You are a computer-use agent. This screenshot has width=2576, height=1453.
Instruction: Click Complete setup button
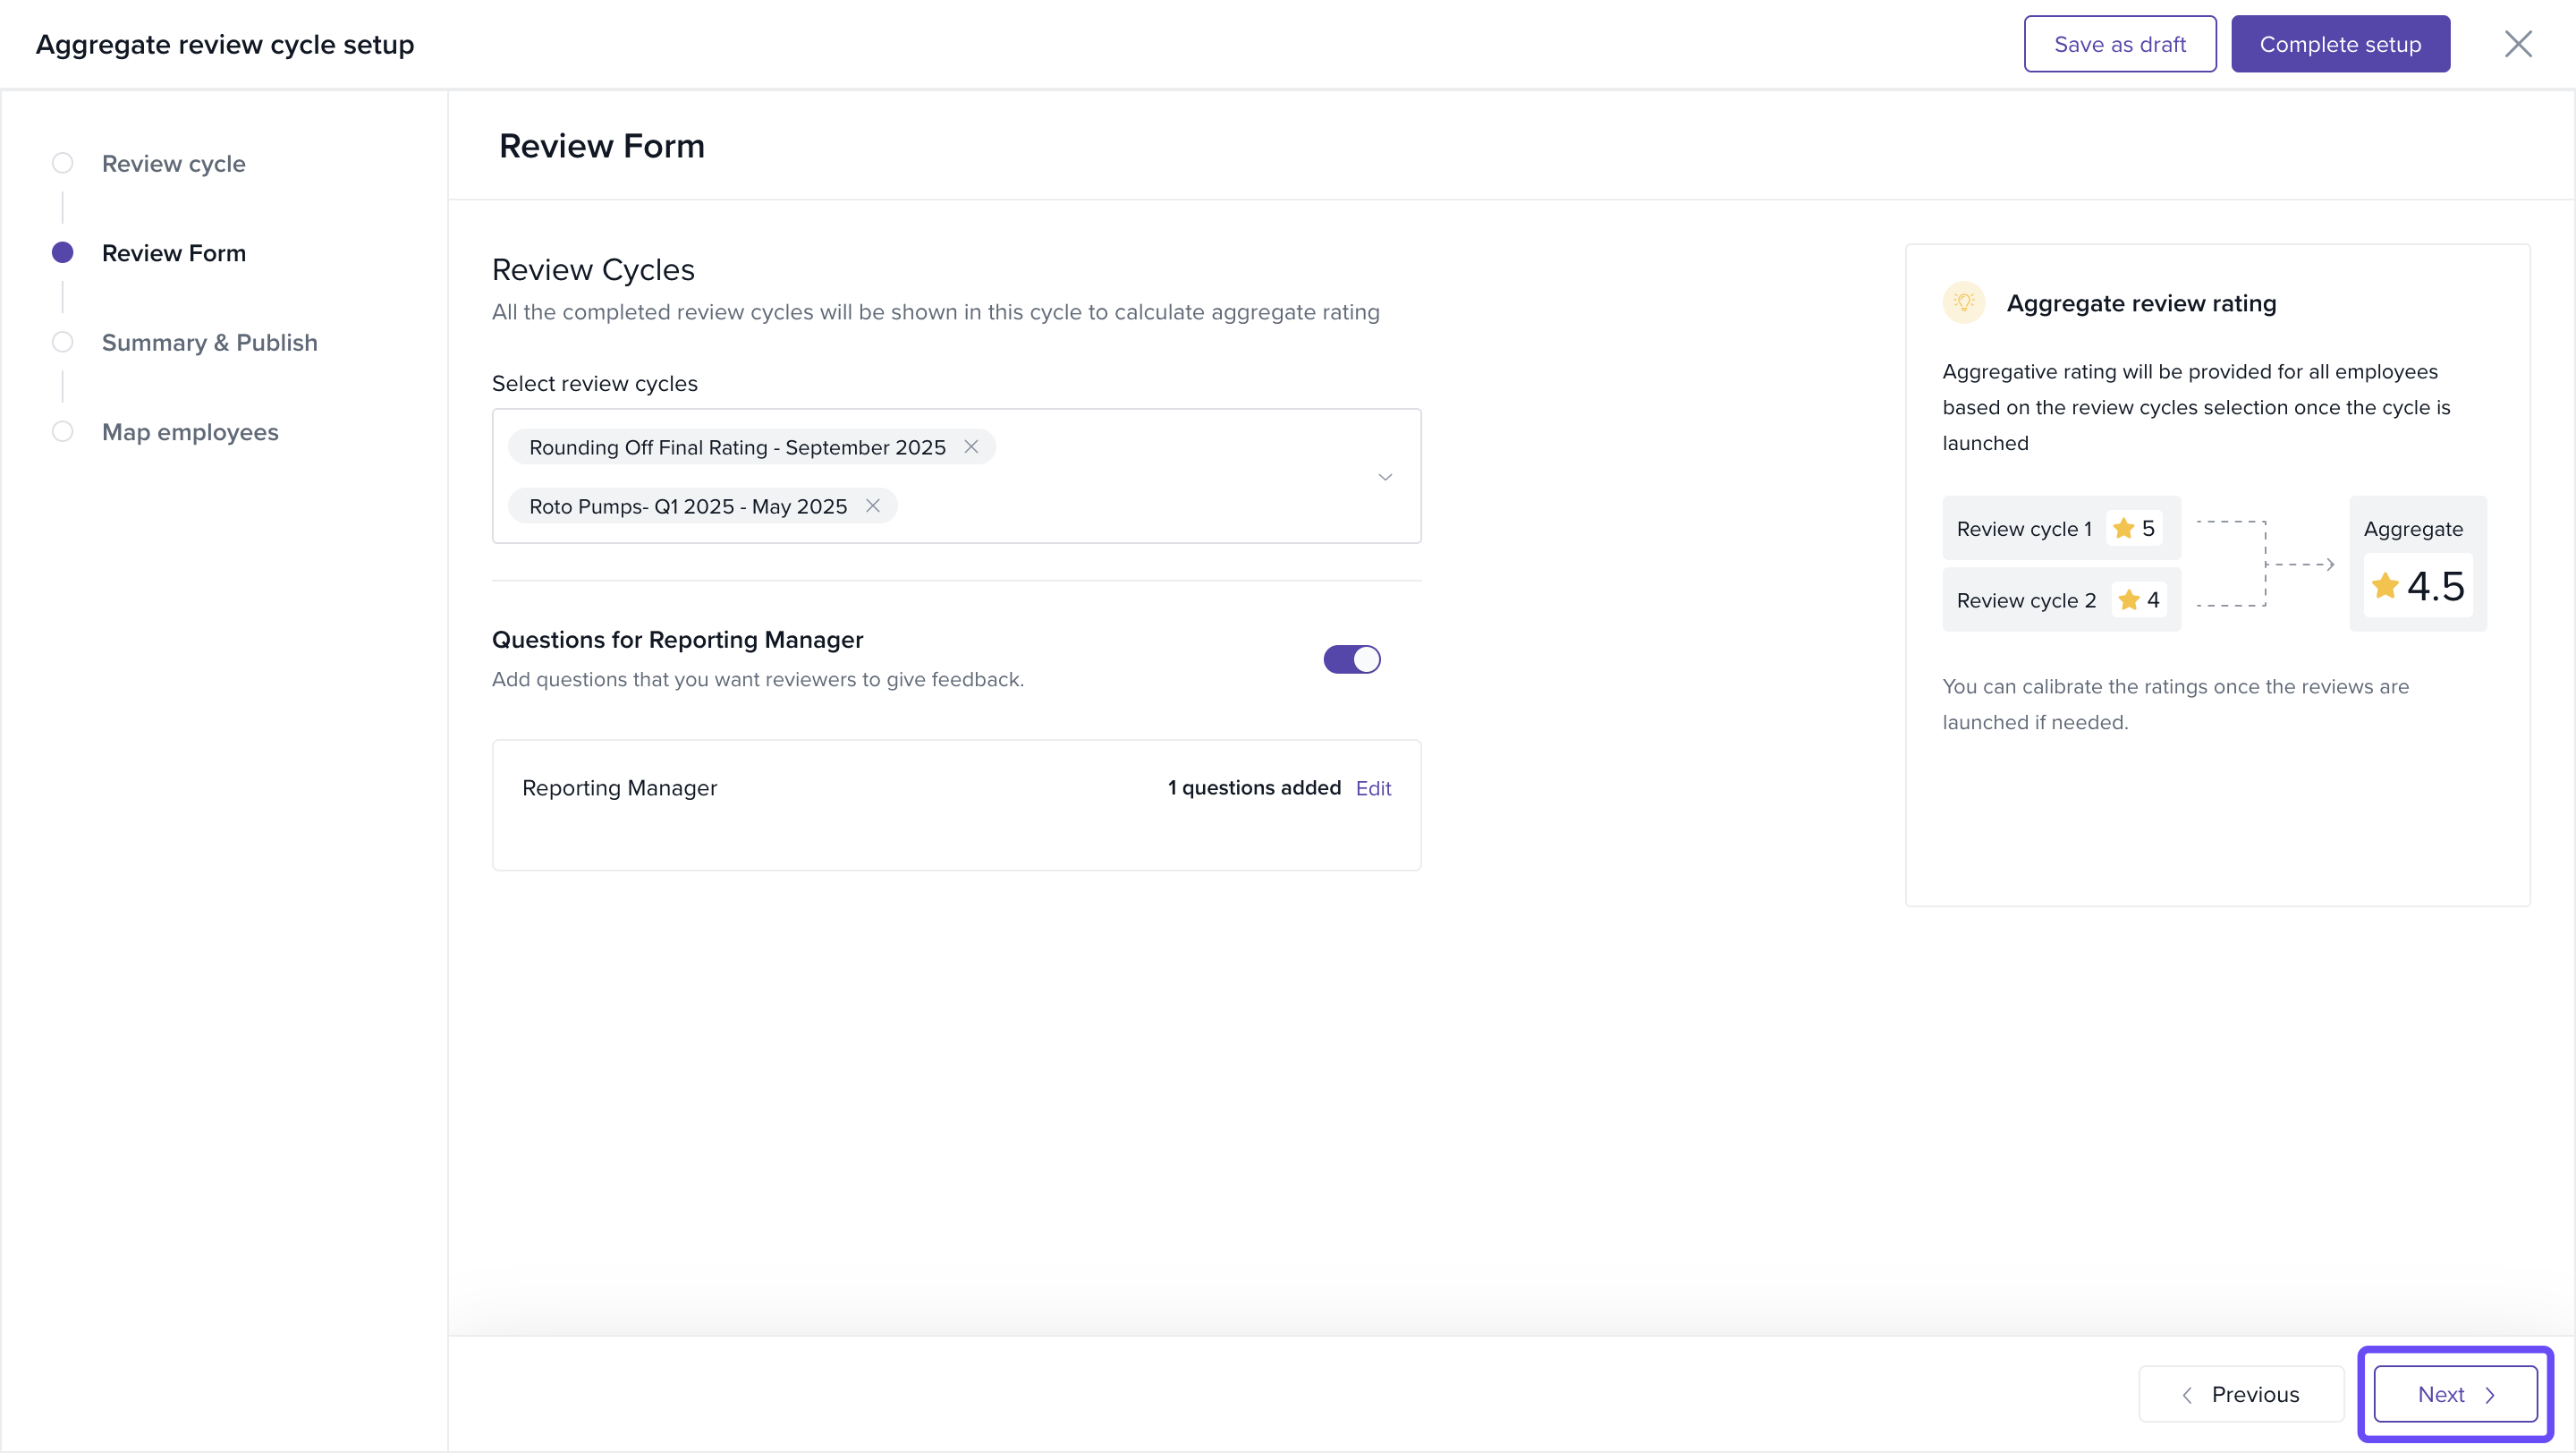coord(2339,44)
